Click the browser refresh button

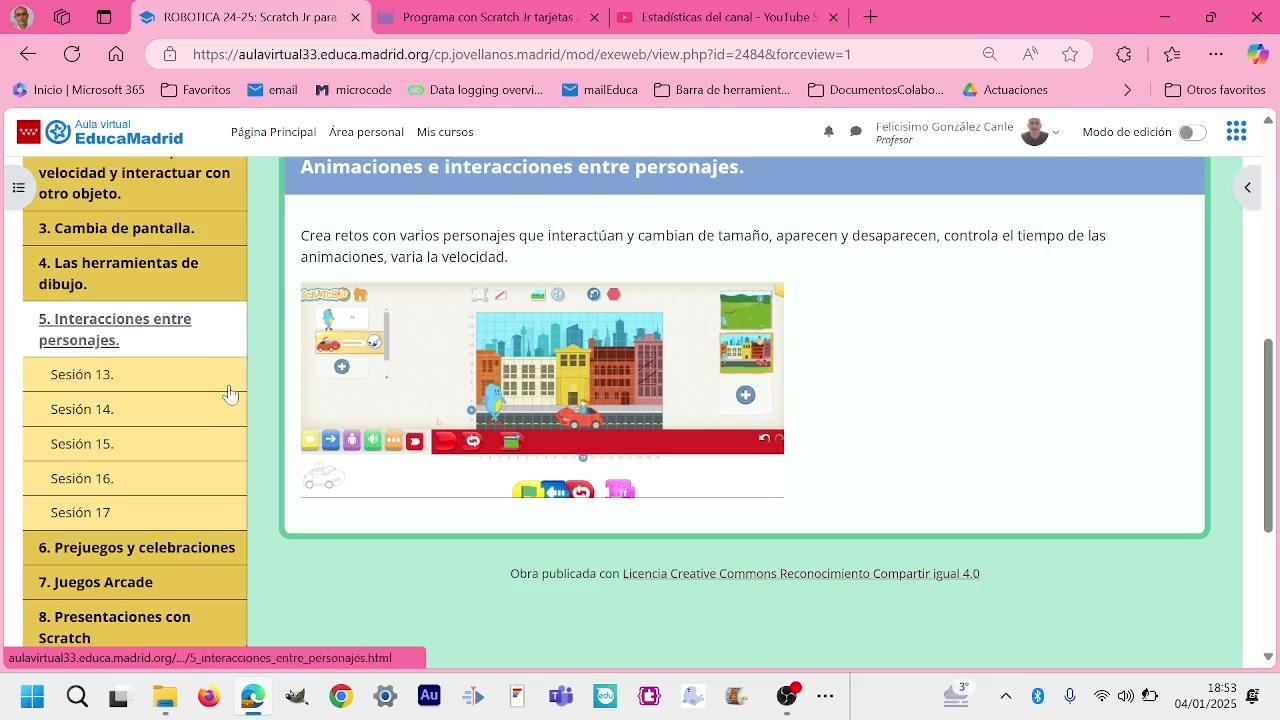[72, 55]
